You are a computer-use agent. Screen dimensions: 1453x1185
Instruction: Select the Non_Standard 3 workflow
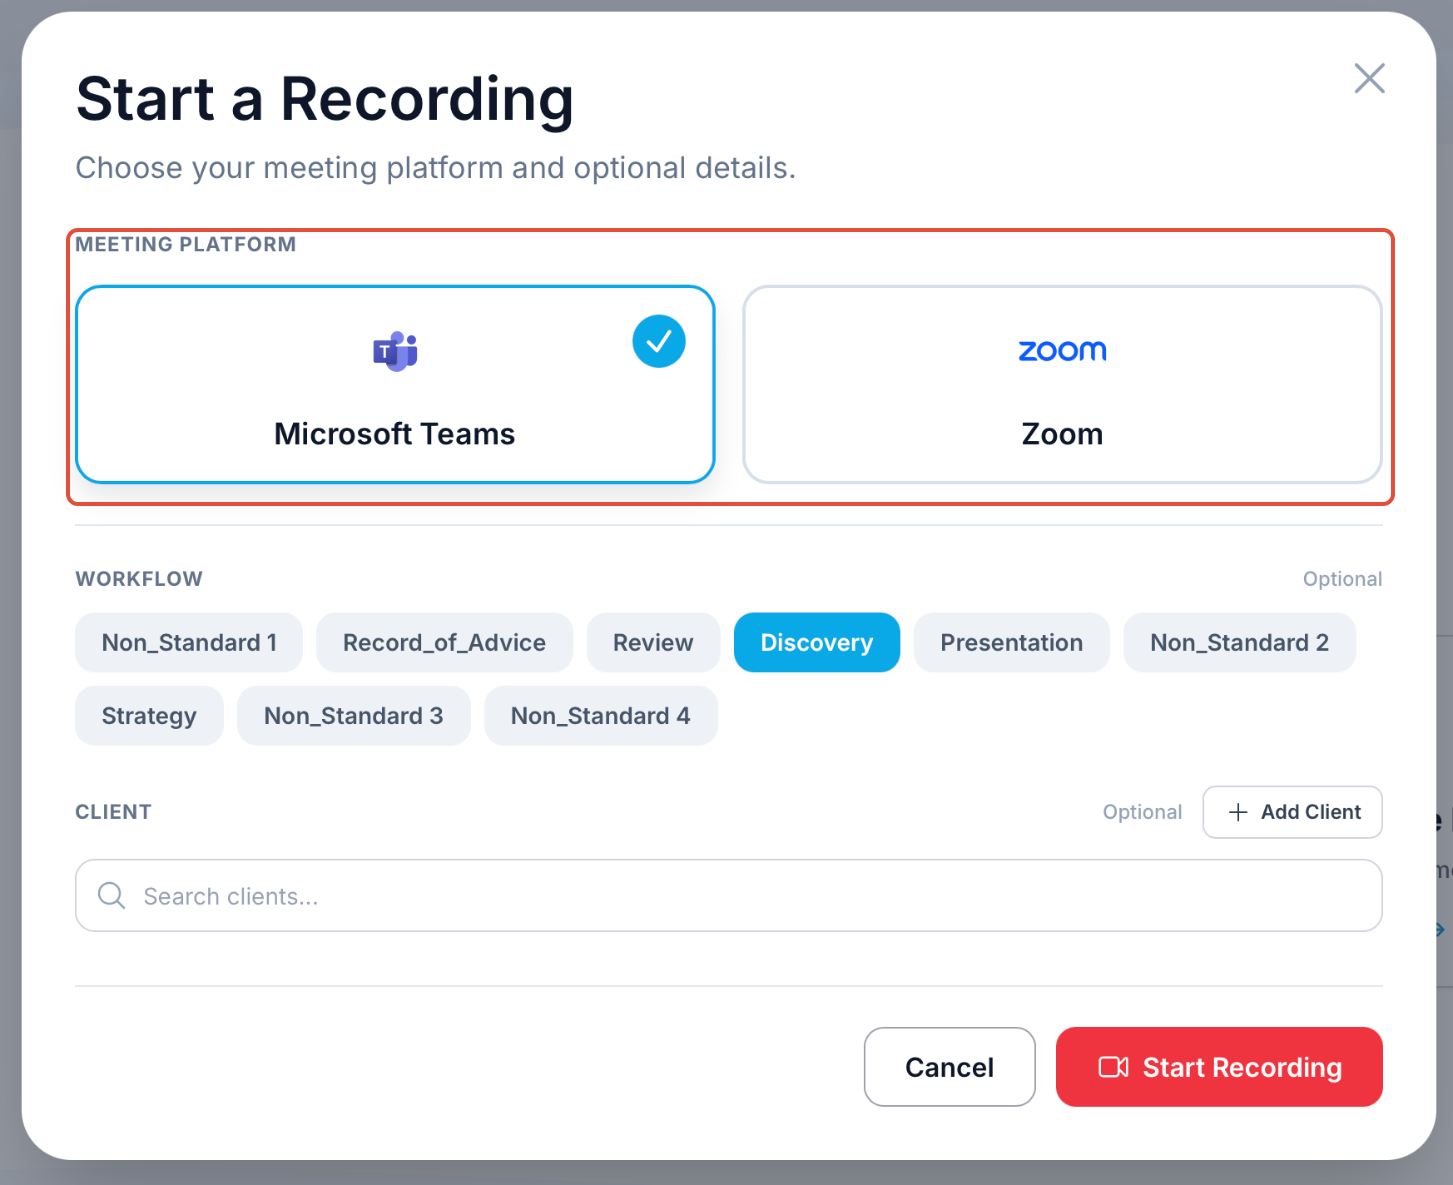pos(353,716)
